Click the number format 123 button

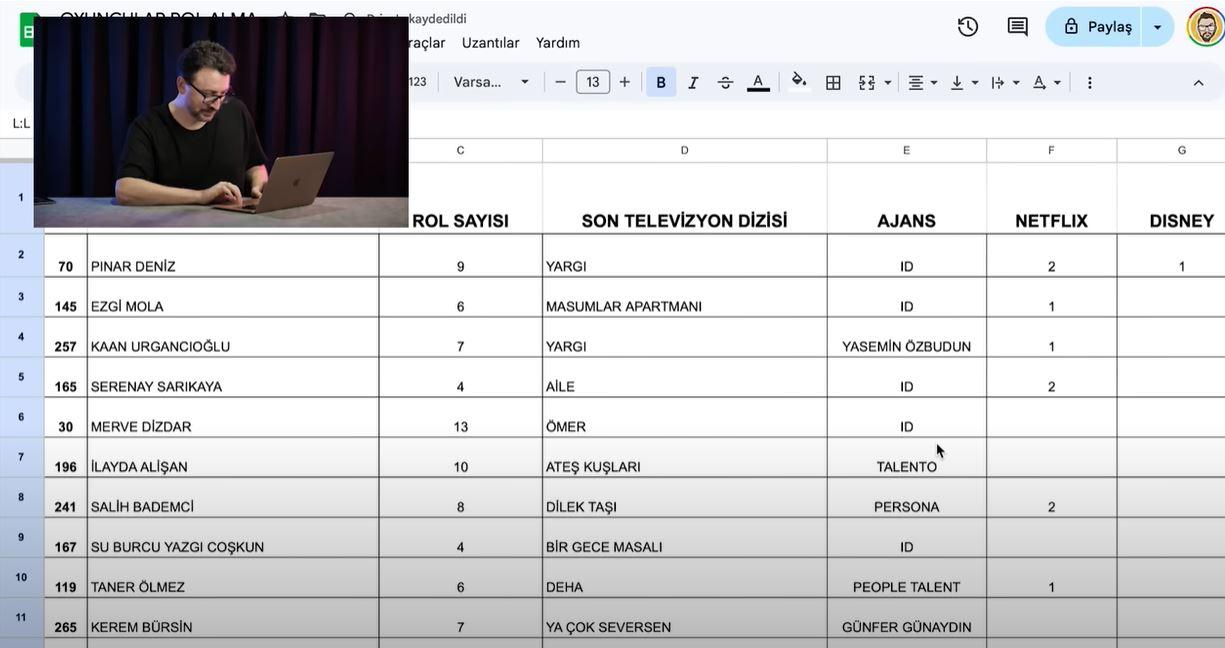click(417, 82)
